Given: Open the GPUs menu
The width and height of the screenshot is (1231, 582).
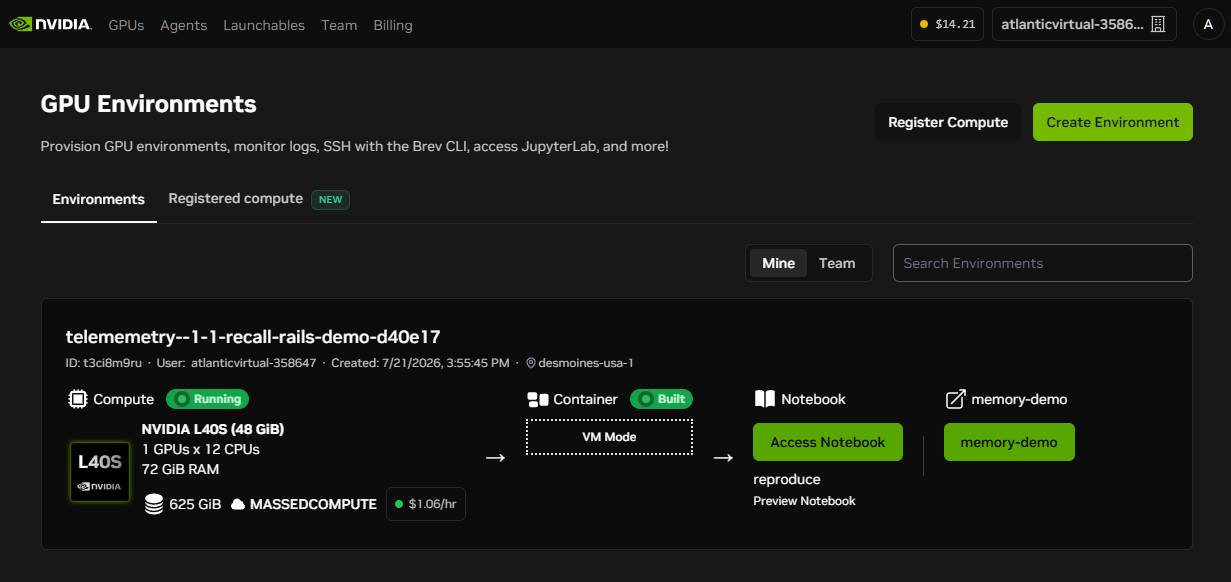Looking at the screenshot, I should click(126, 25).
